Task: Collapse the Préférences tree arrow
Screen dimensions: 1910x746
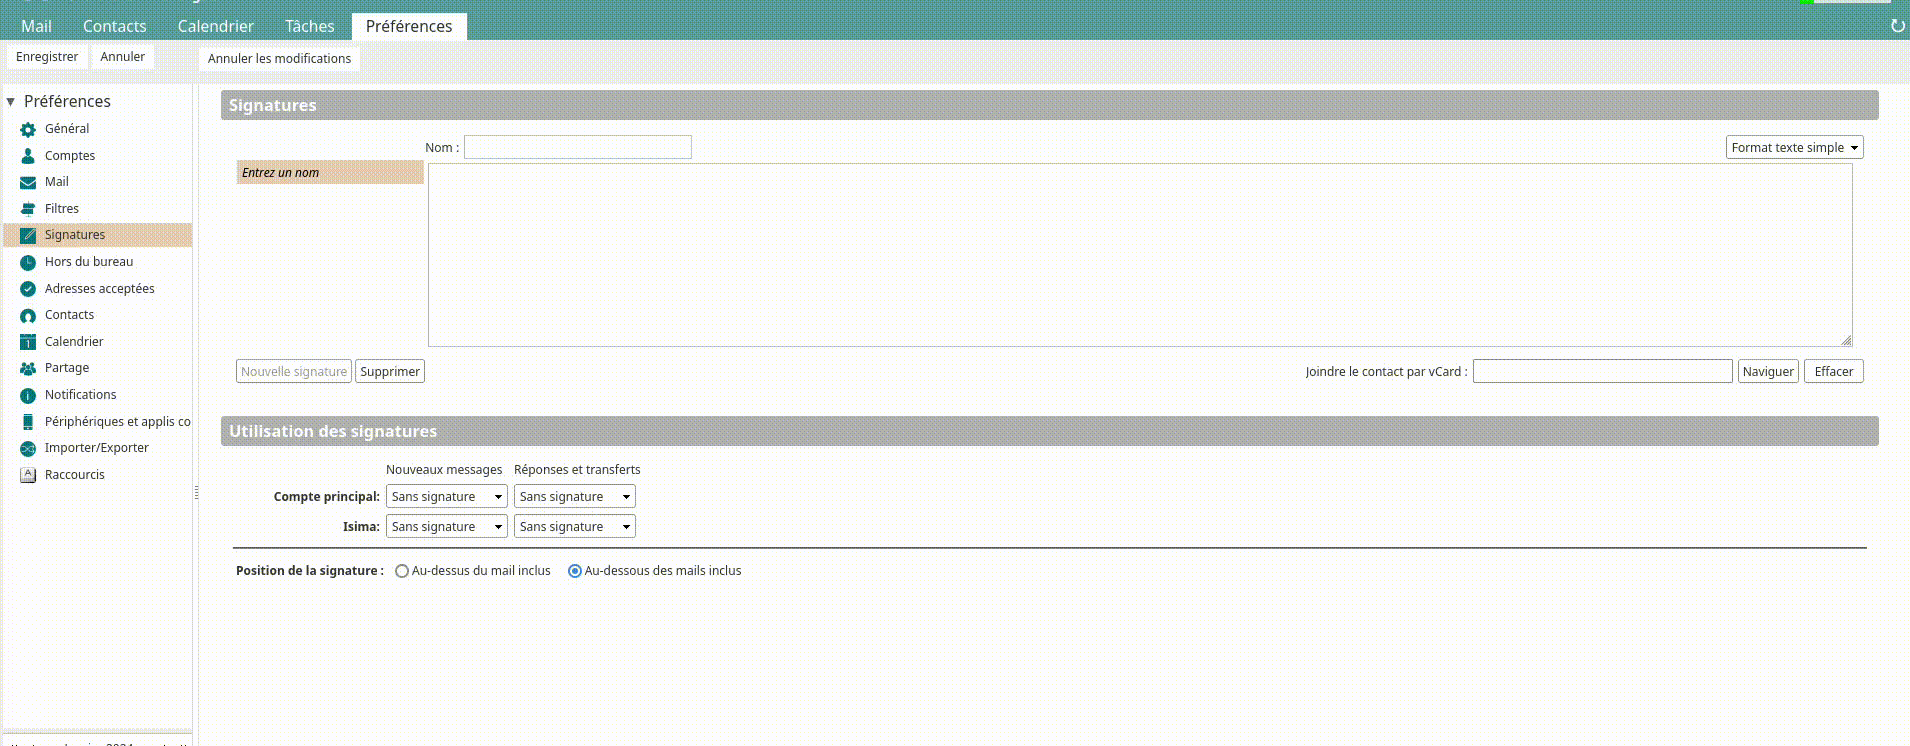Action: [11, 102]
